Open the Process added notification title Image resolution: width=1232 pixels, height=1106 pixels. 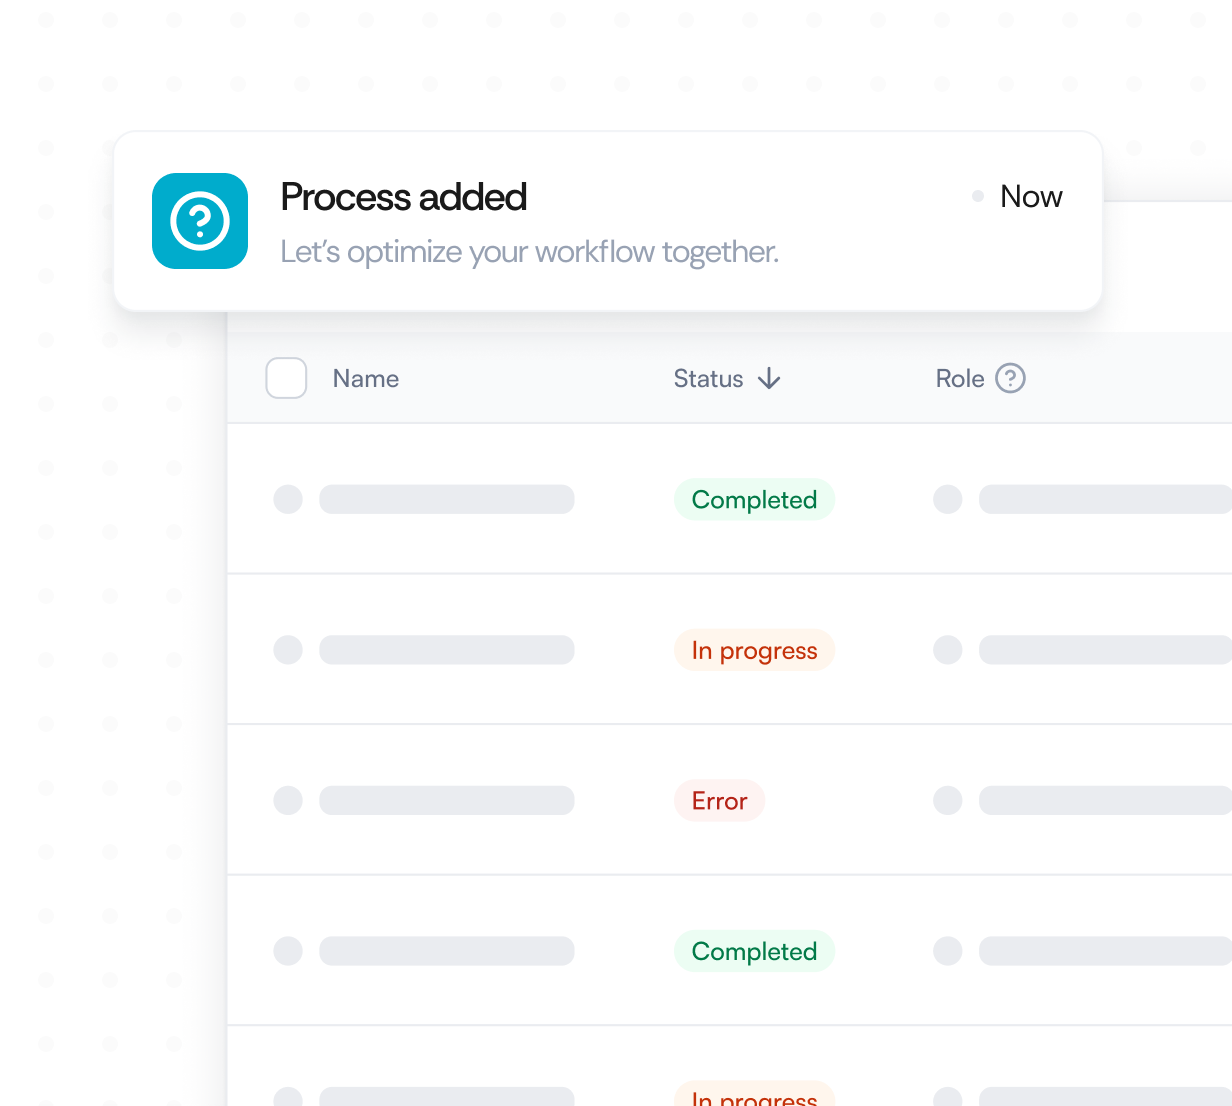(403, 197)
